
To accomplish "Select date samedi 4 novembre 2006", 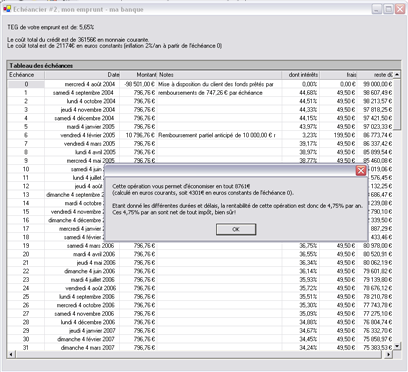I will (84, 314).
